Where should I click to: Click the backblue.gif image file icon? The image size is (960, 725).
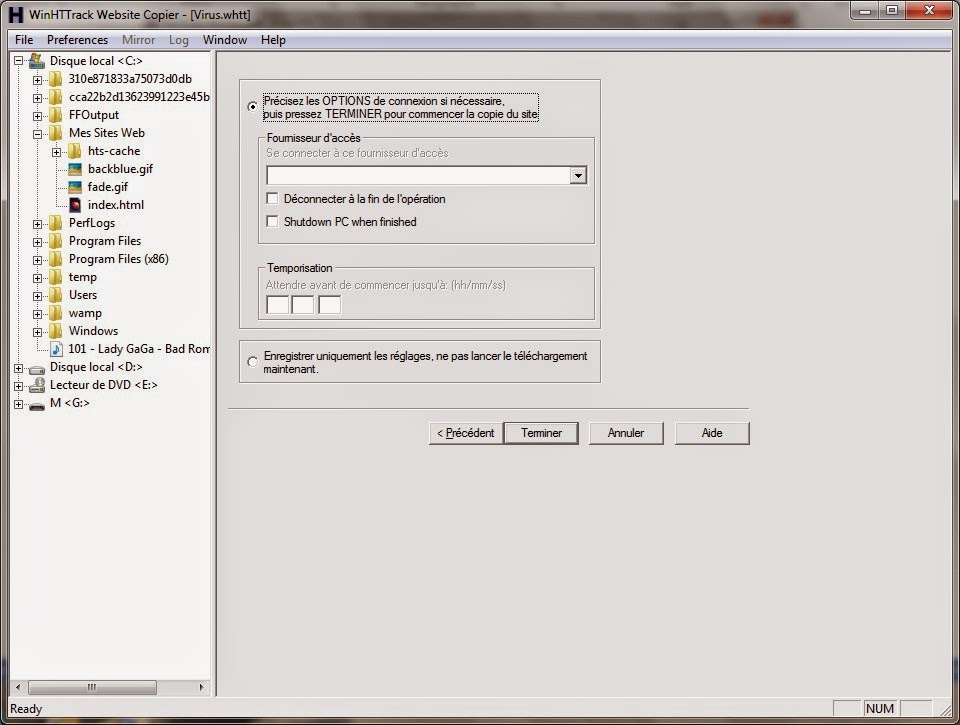click(75, 169)
